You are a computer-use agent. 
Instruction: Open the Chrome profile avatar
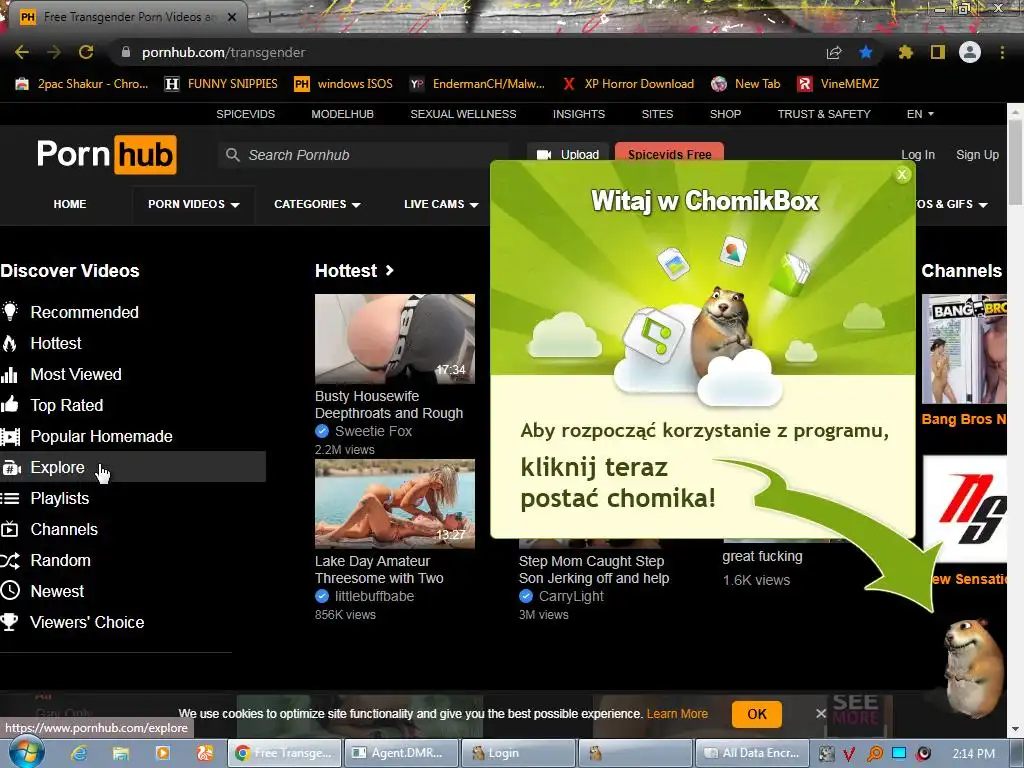coord(970,52)
